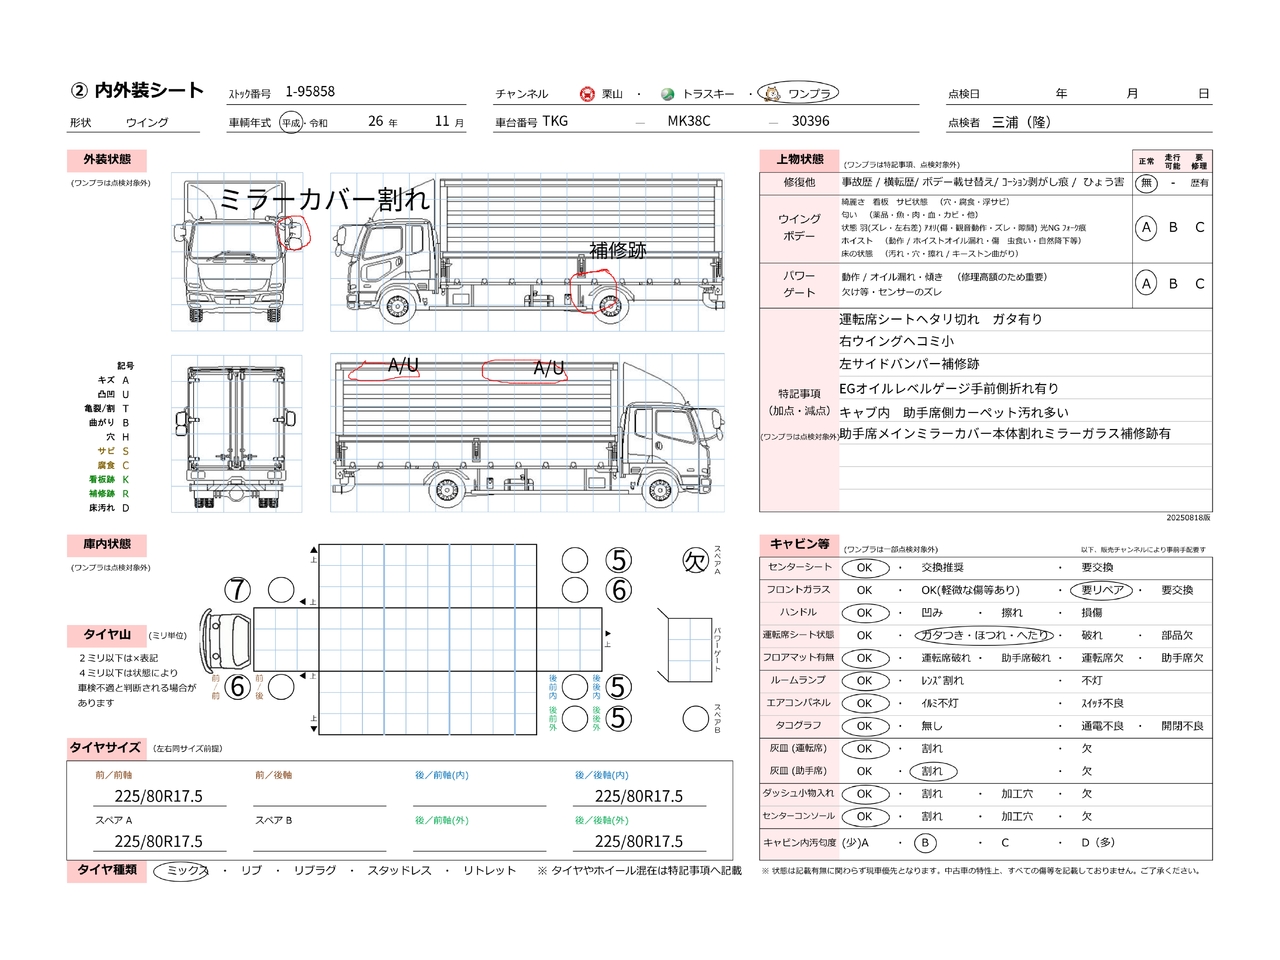1280x960 pixels.
Task: Click the green トラスキー globe icon
Action: pos(667,94)
